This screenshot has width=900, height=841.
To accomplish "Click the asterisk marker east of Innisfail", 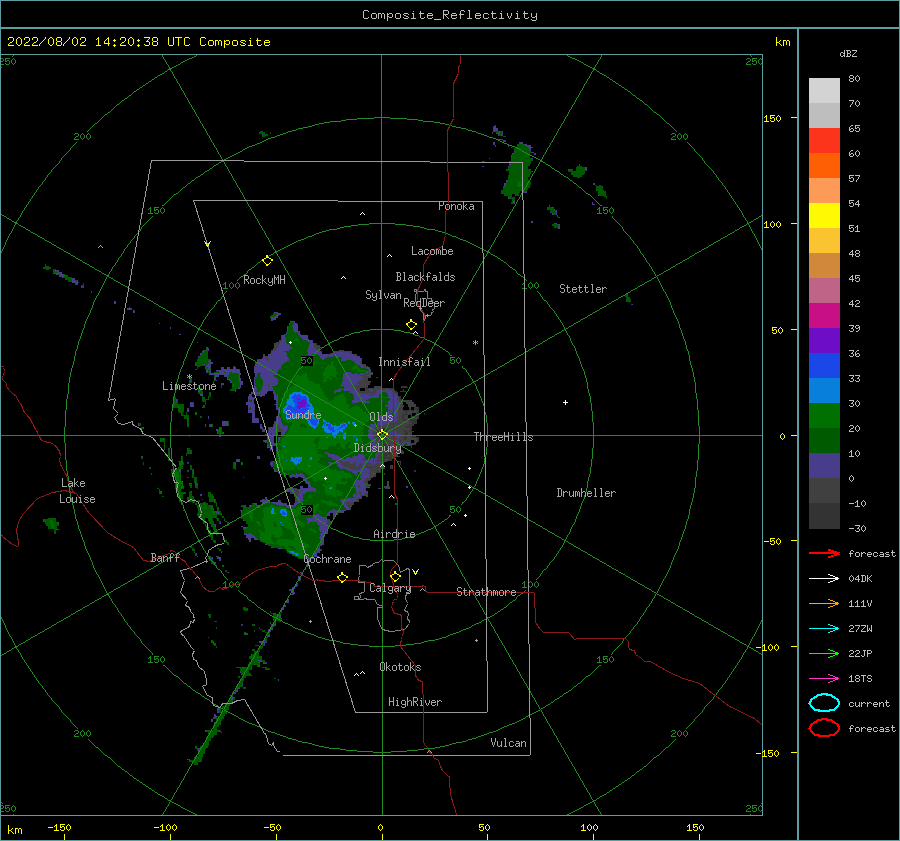I will click(x=475, y=343).
